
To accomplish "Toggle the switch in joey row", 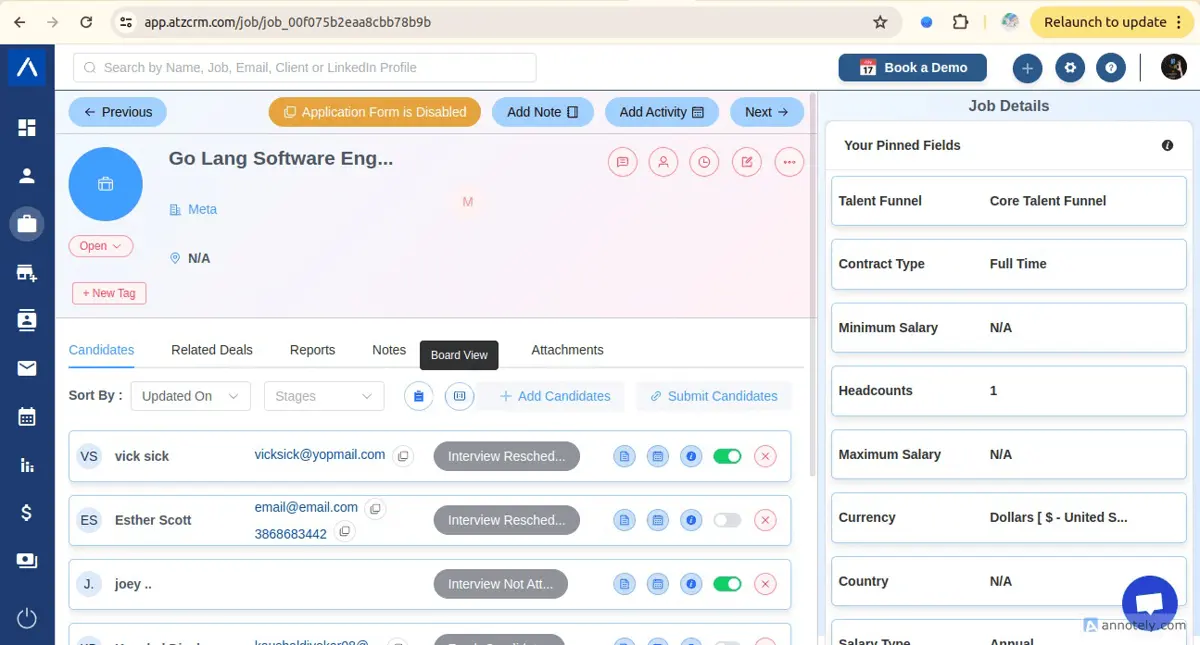I will (x=727, y=585).
